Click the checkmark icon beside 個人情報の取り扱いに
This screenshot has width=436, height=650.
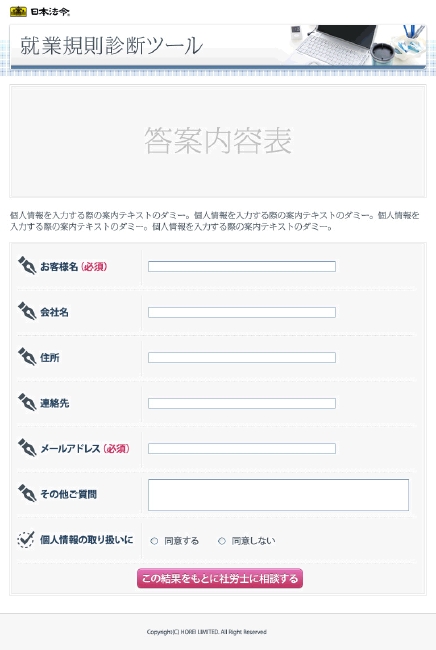pos(26,539)
